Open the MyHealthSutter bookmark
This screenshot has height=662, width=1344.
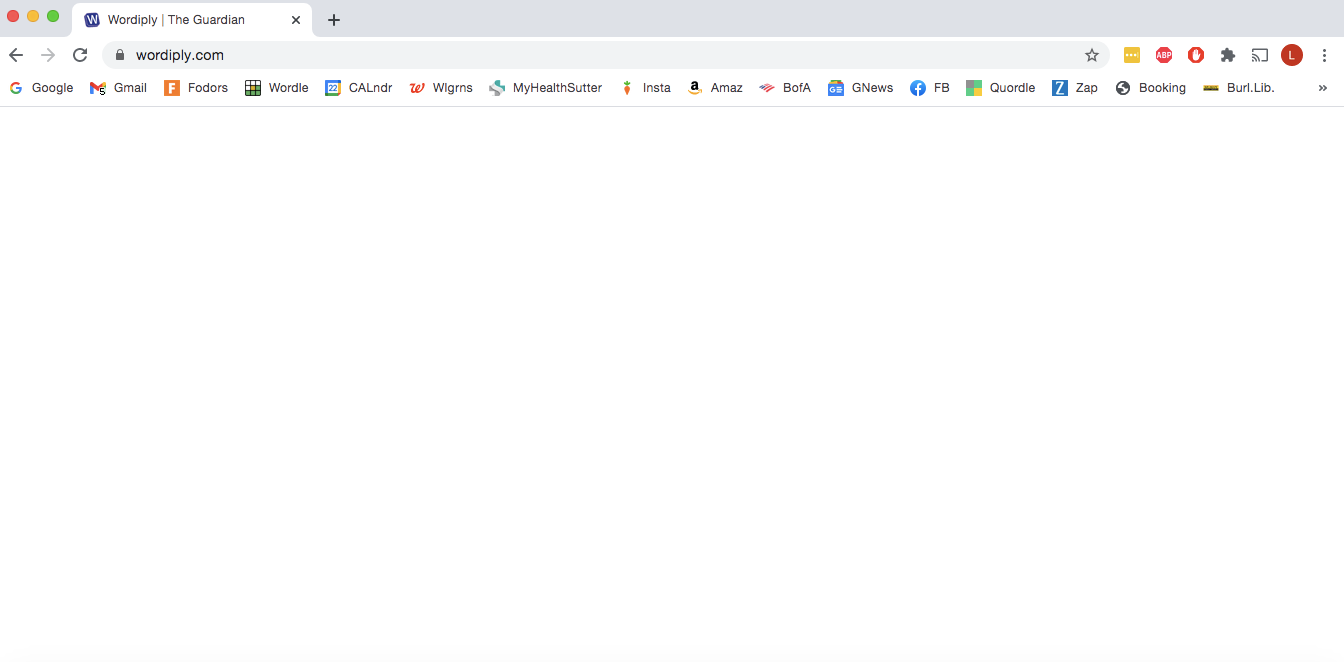(x=546, y=88)
